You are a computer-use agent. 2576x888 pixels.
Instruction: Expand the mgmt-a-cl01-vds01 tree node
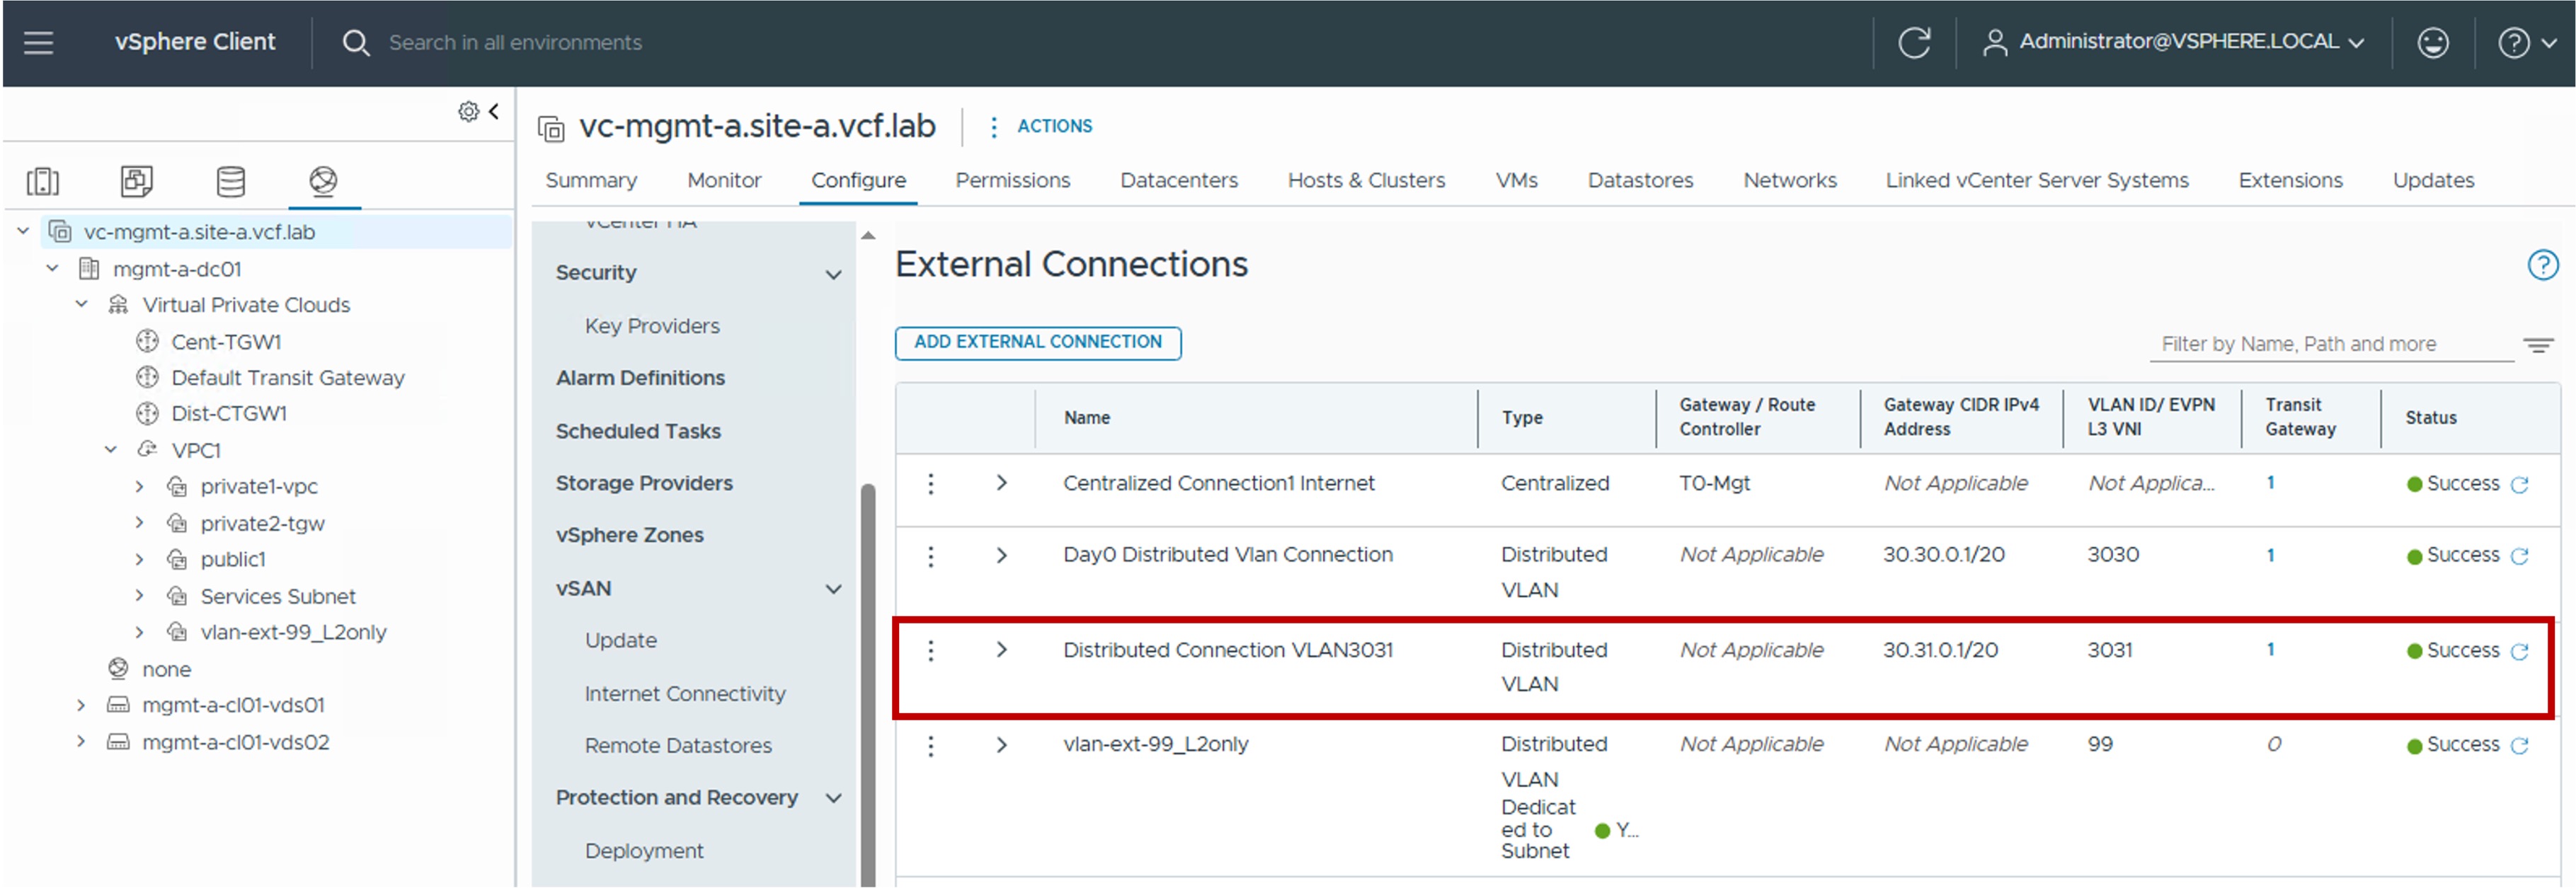82,706
